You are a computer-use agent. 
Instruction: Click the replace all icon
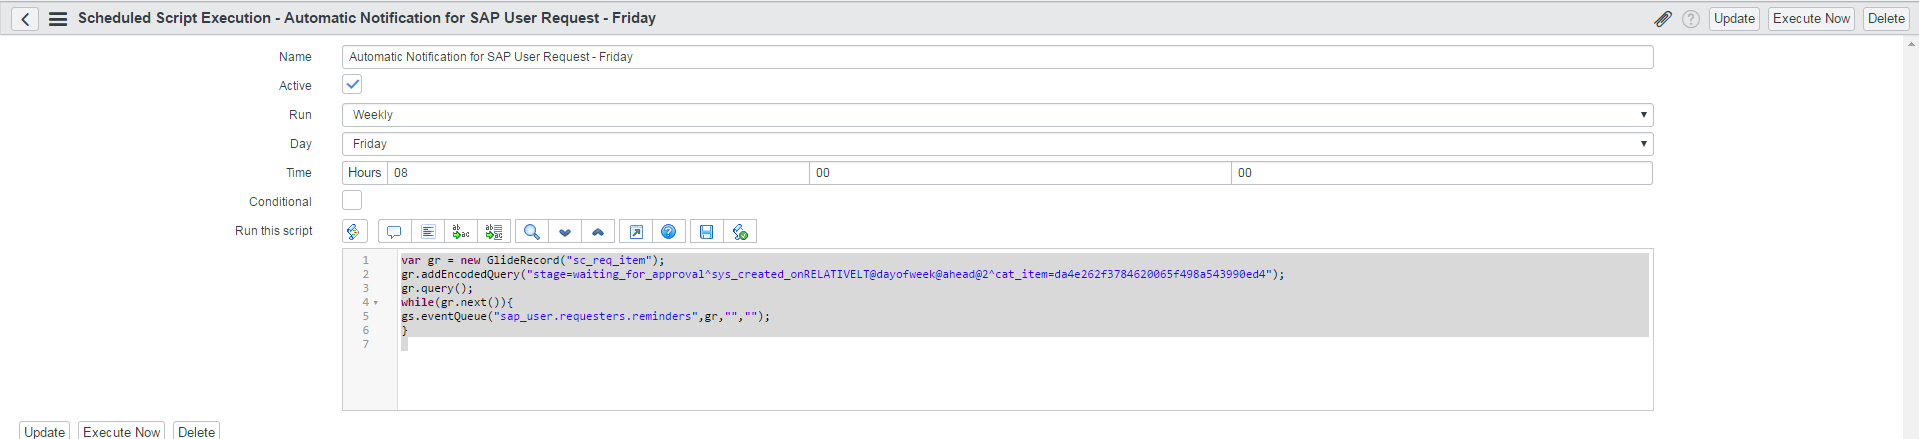tap(494, 232)
